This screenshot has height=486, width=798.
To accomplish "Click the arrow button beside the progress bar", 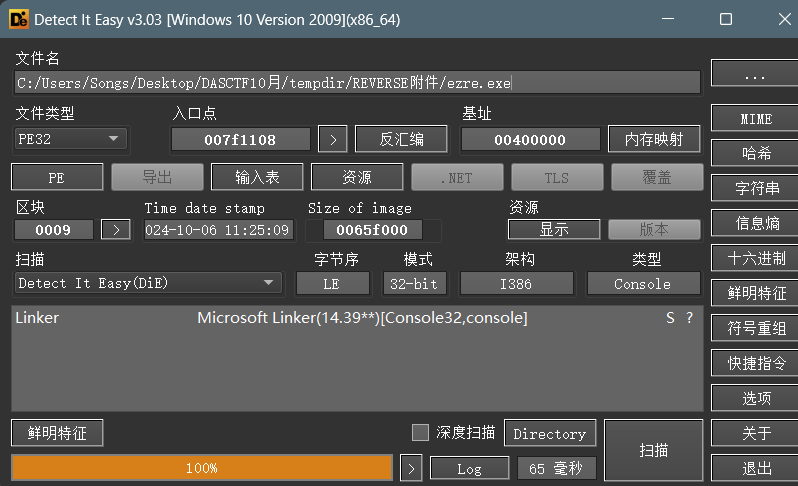I will (411, 467).
